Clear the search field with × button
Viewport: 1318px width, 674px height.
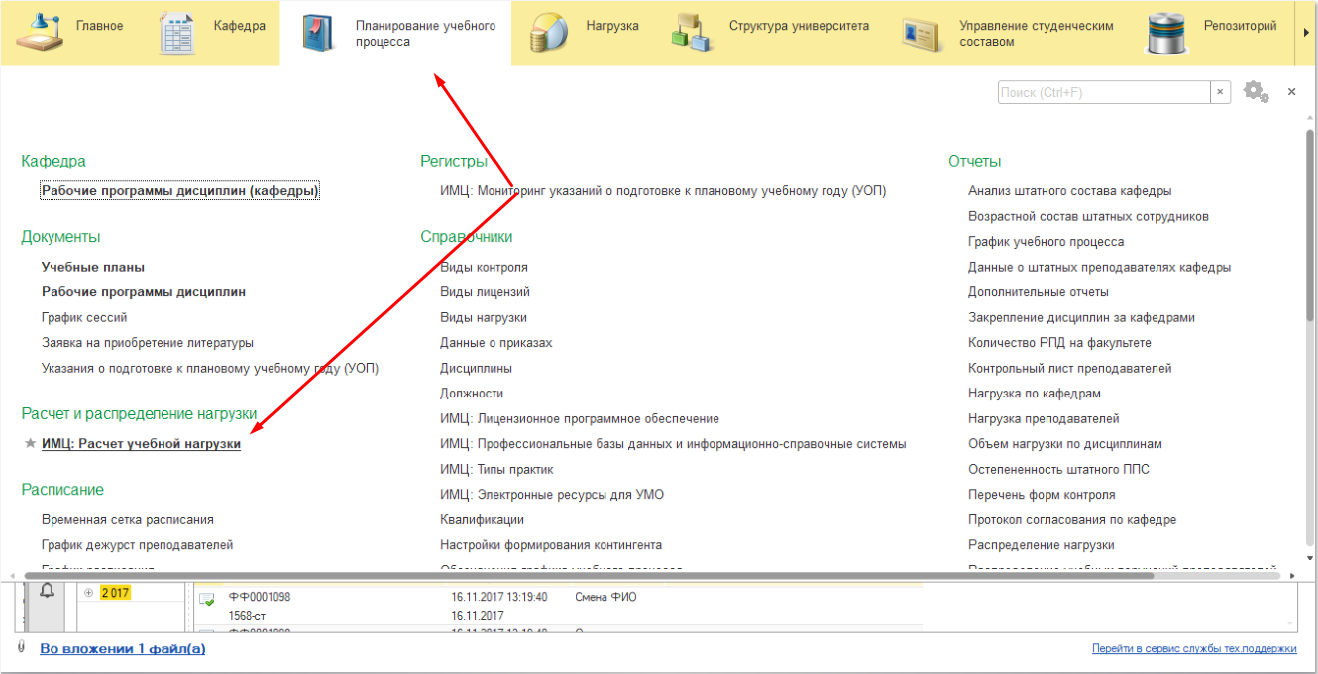click(x=1220, y=92)
